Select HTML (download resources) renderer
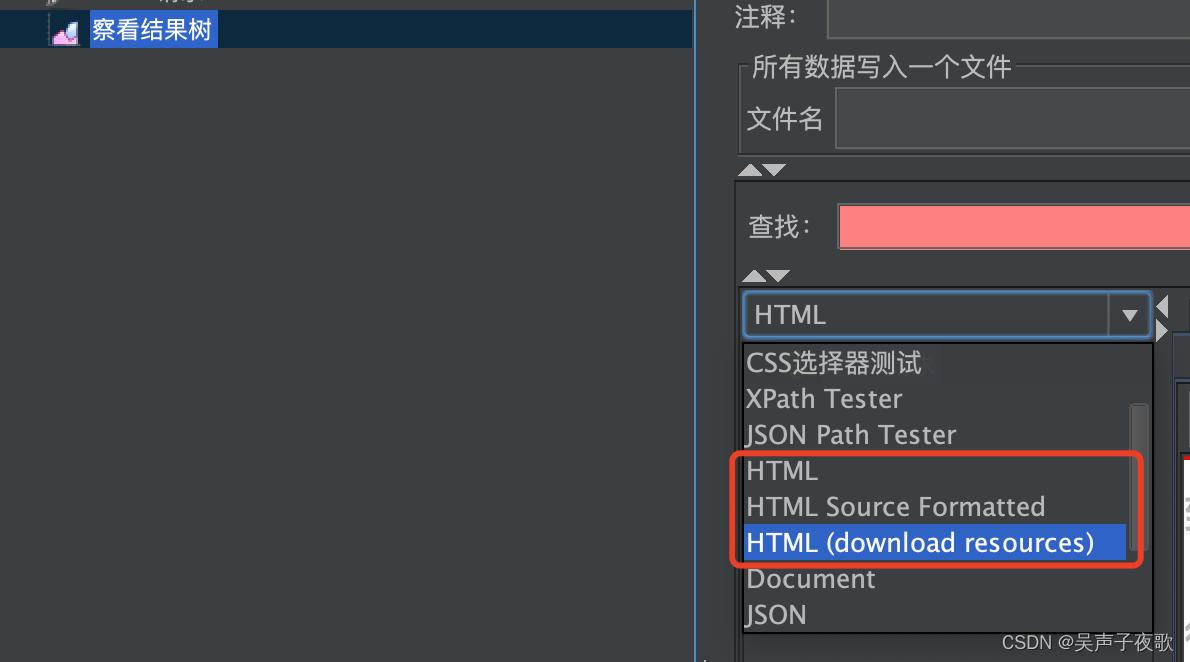 pyautogui.click(x=920, y=542)
